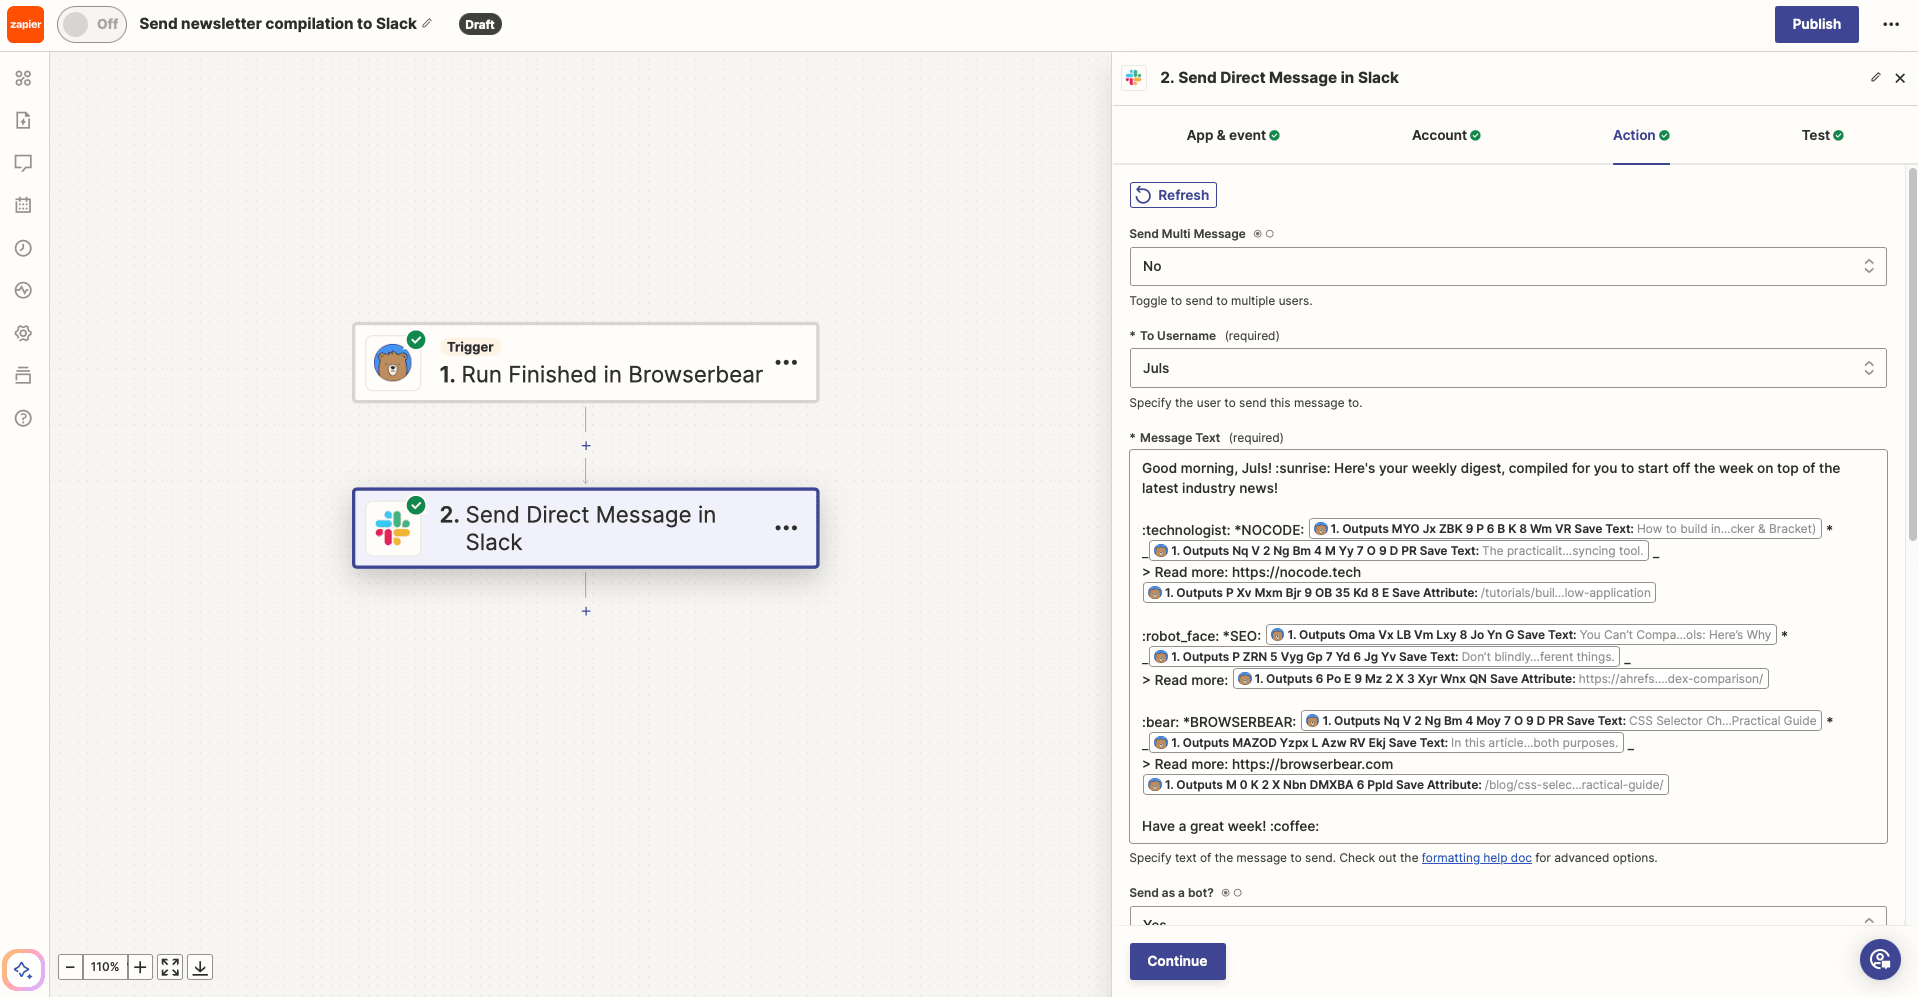Decrease canvas zoom with the minus control
1918x997 pixels.
click(69, 967)
